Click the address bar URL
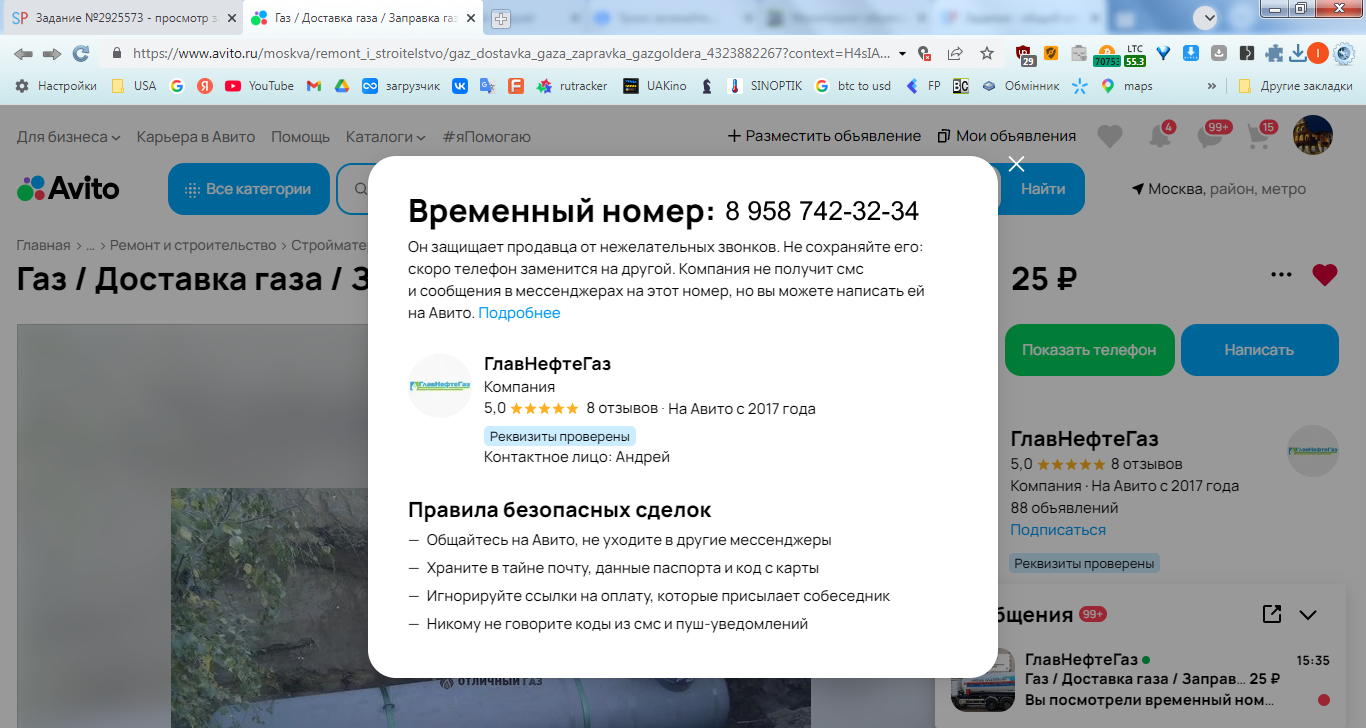 pos(510,53)
